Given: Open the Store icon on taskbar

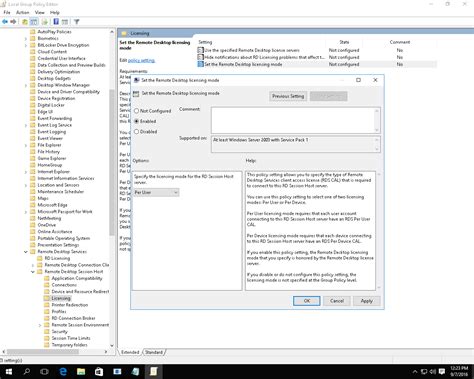Looking at the screenshot, I should point(99,371).
